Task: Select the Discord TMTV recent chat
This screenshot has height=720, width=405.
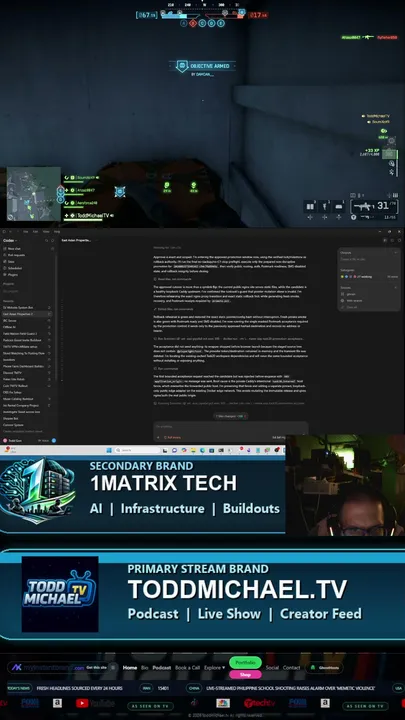Action: (27, 373)
